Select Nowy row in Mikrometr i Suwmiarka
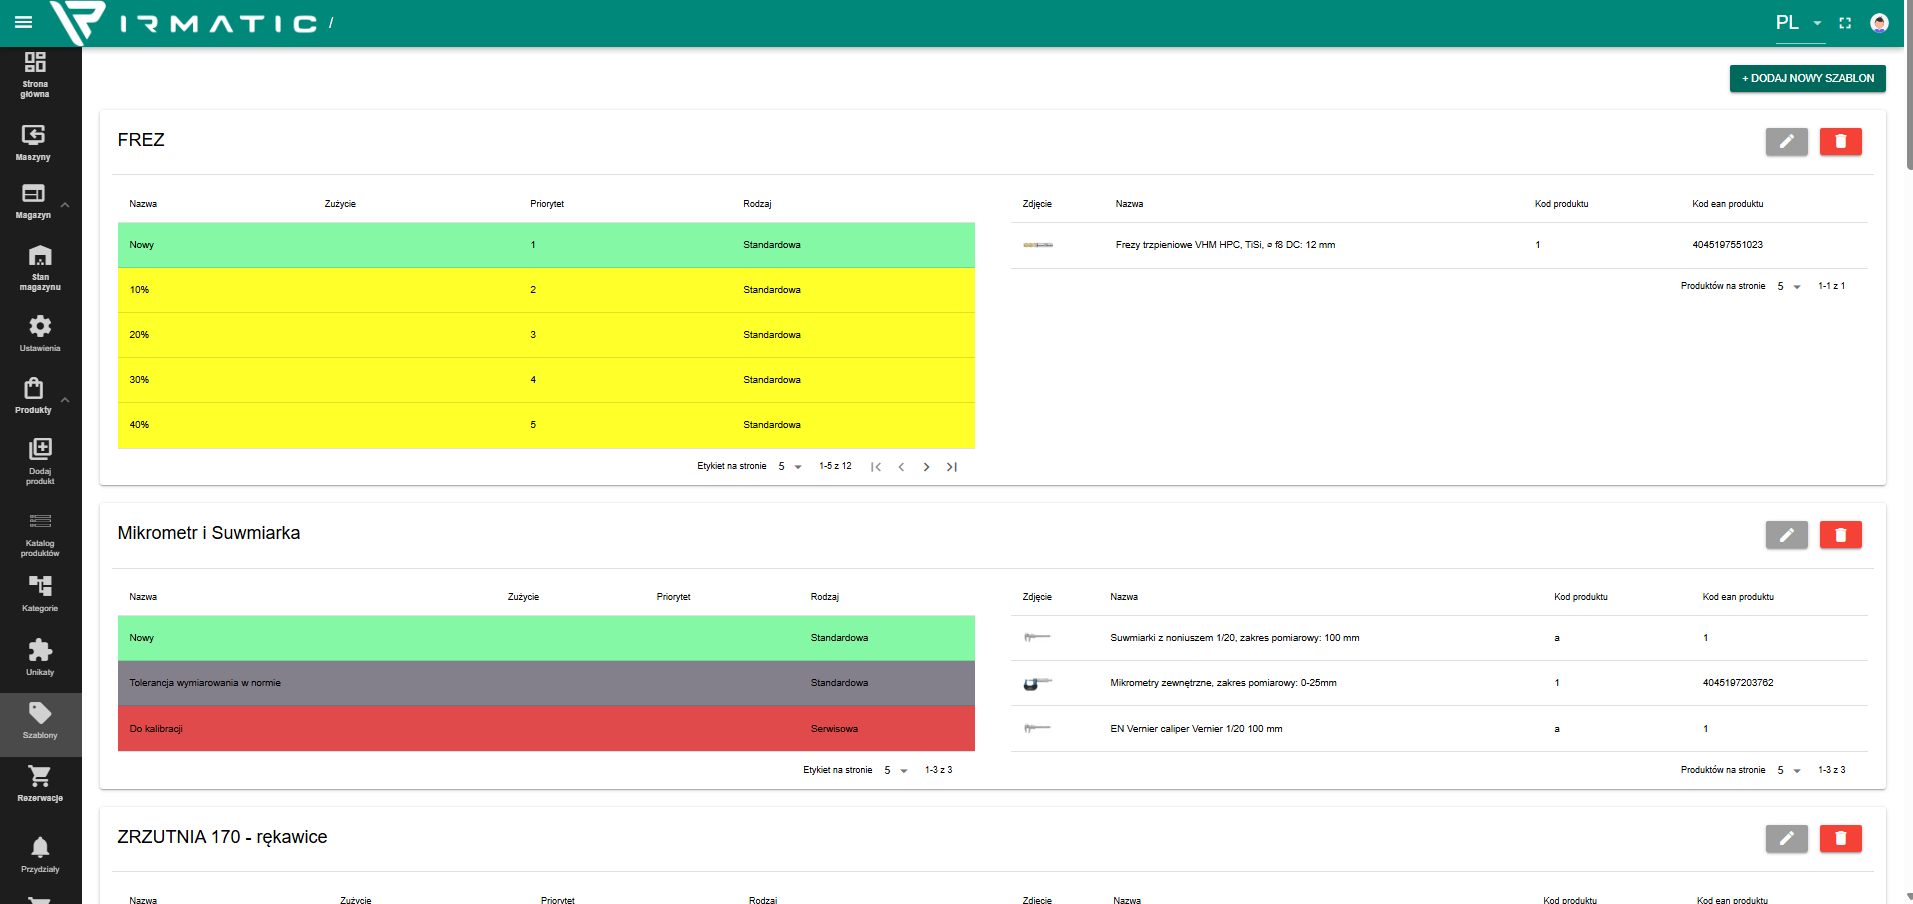Image resolution: width=1913 pixels, height=904 pixels. tap(546, 638)
